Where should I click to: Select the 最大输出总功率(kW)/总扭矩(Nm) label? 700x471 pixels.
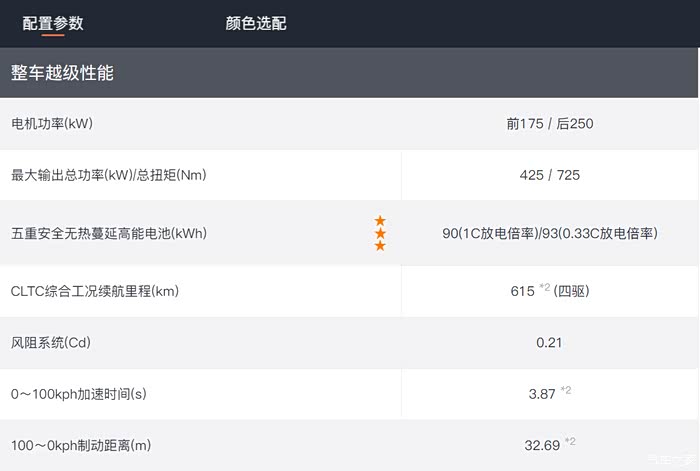coord(109,175)
